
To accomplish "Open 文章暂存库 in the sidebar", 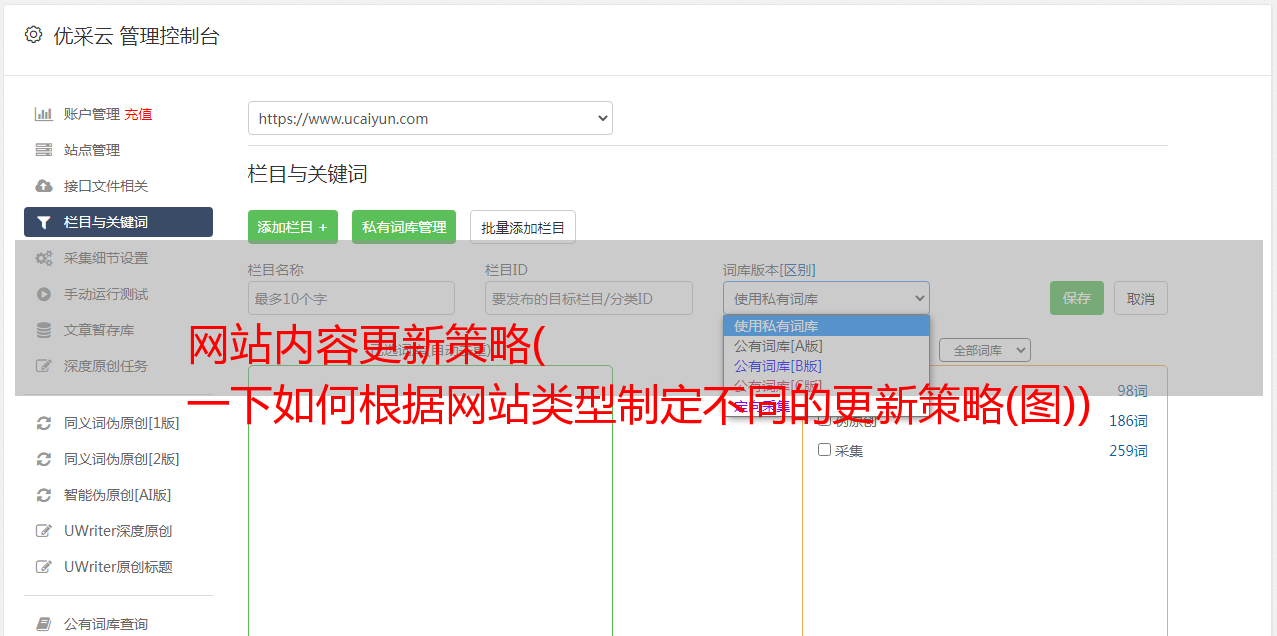I will coord(99,330).
